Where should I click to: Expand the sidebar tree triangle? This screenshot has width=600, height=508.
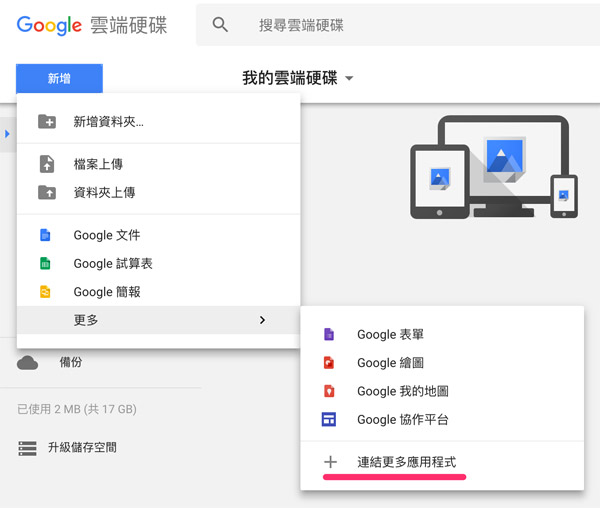click(7, 133)
